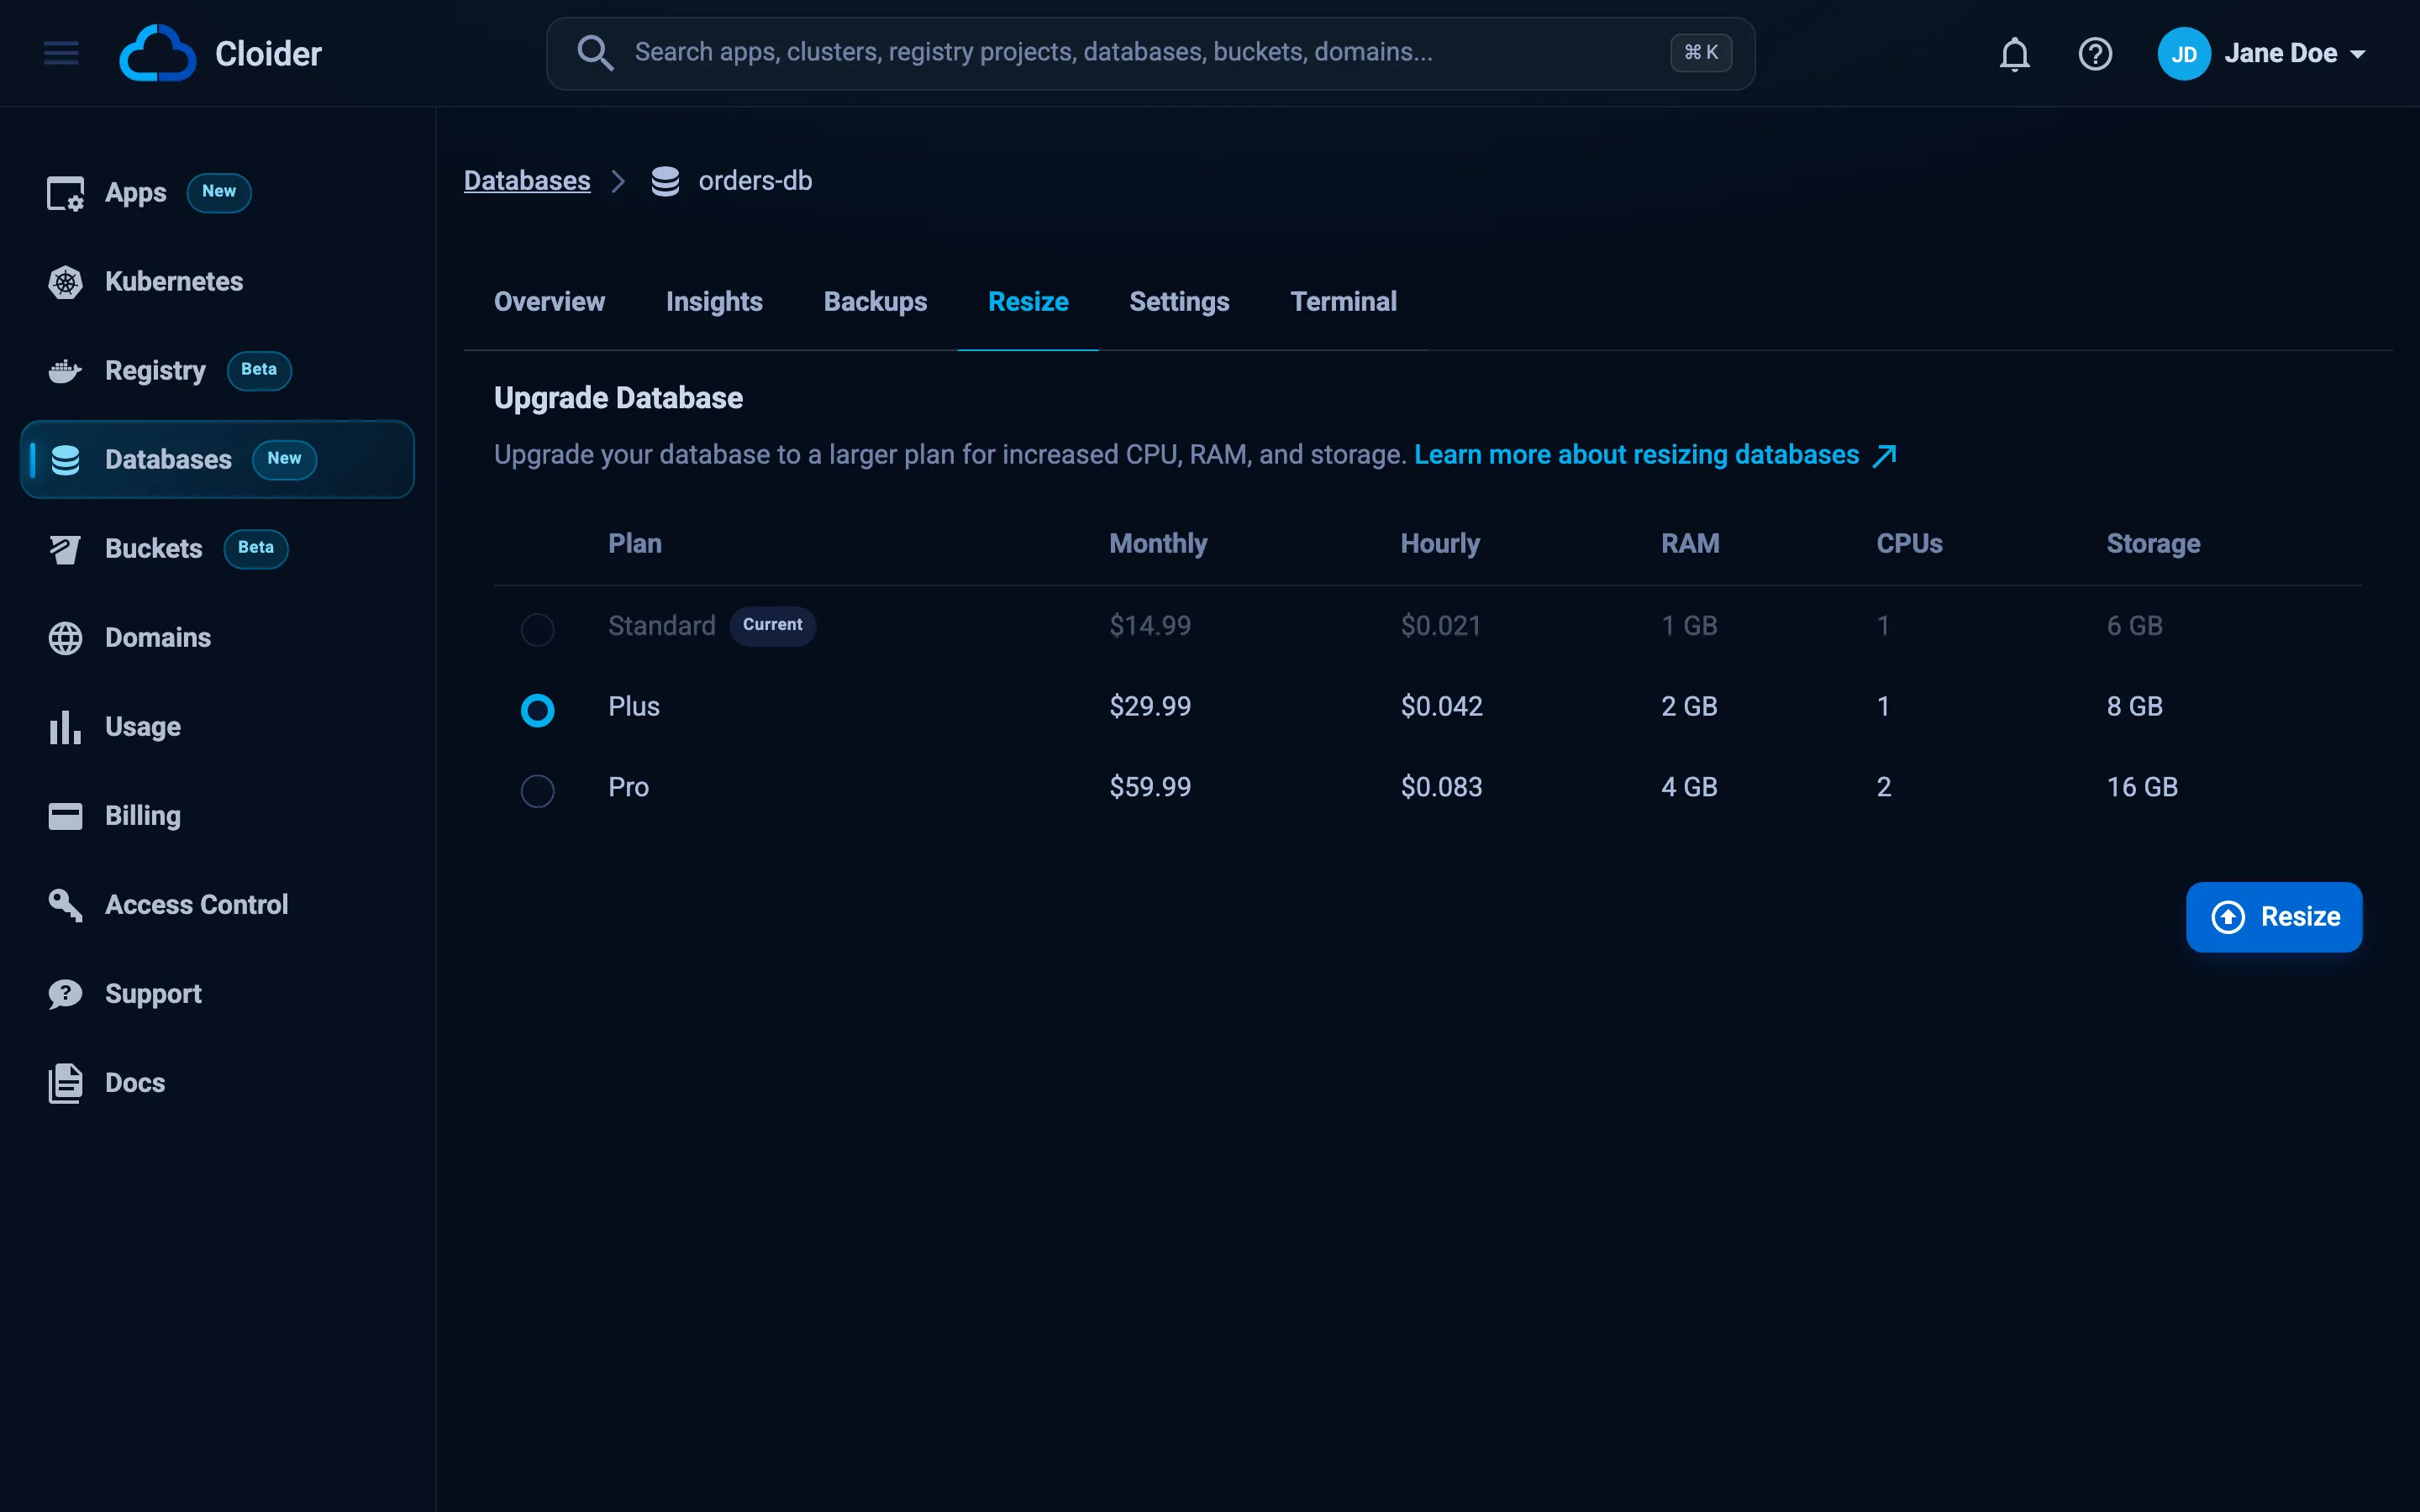Click the blue Resize button
The height and width of the screenshot is (1512, 2420).
pos(2274,917)
